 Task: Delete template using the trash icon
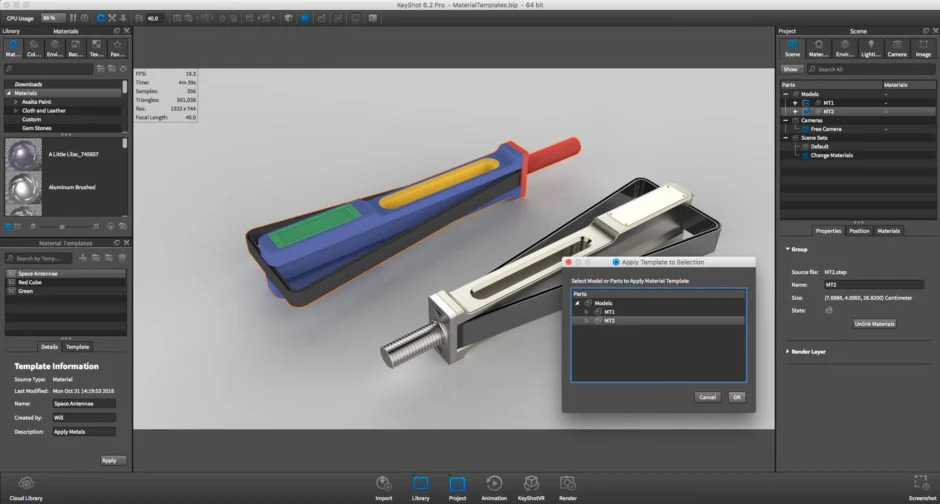click(x=121, y=258)
